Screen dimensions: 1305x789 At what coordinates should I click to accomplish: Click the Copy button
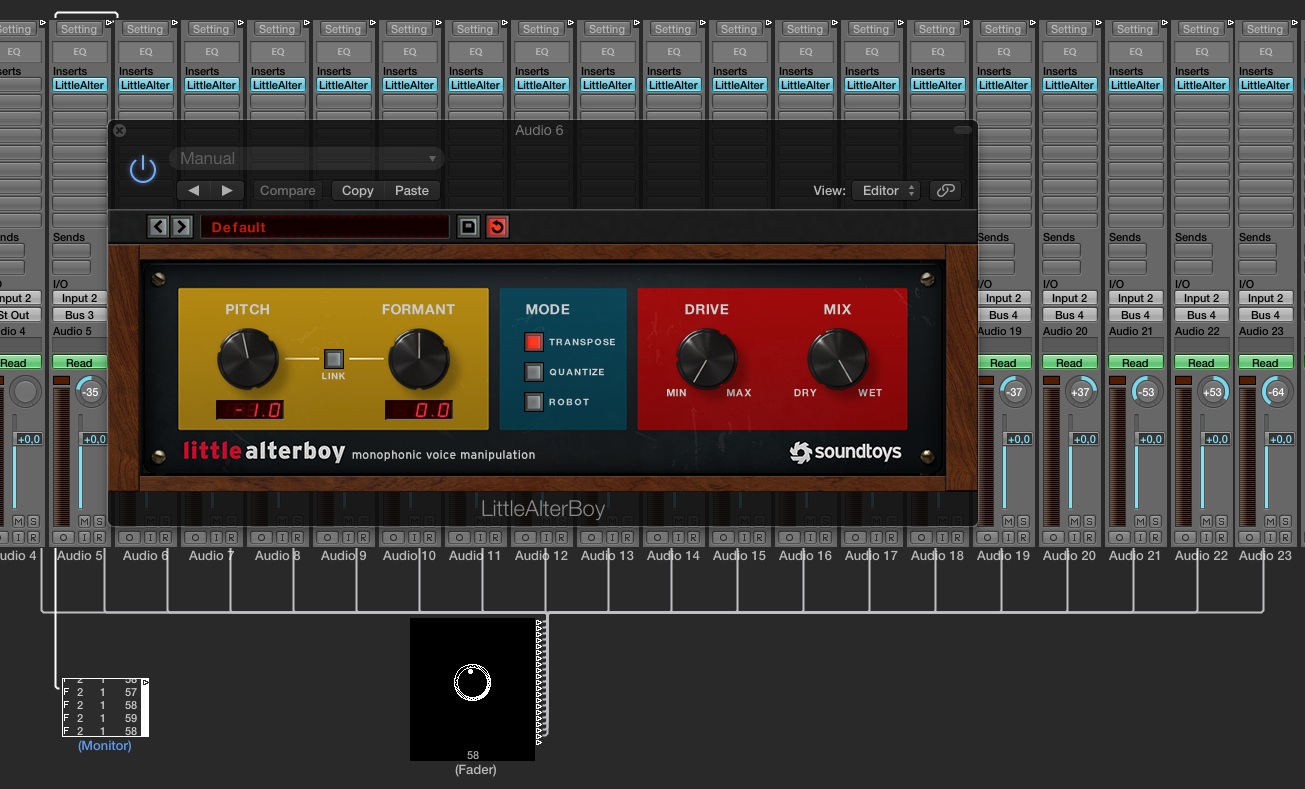point(357,190)
